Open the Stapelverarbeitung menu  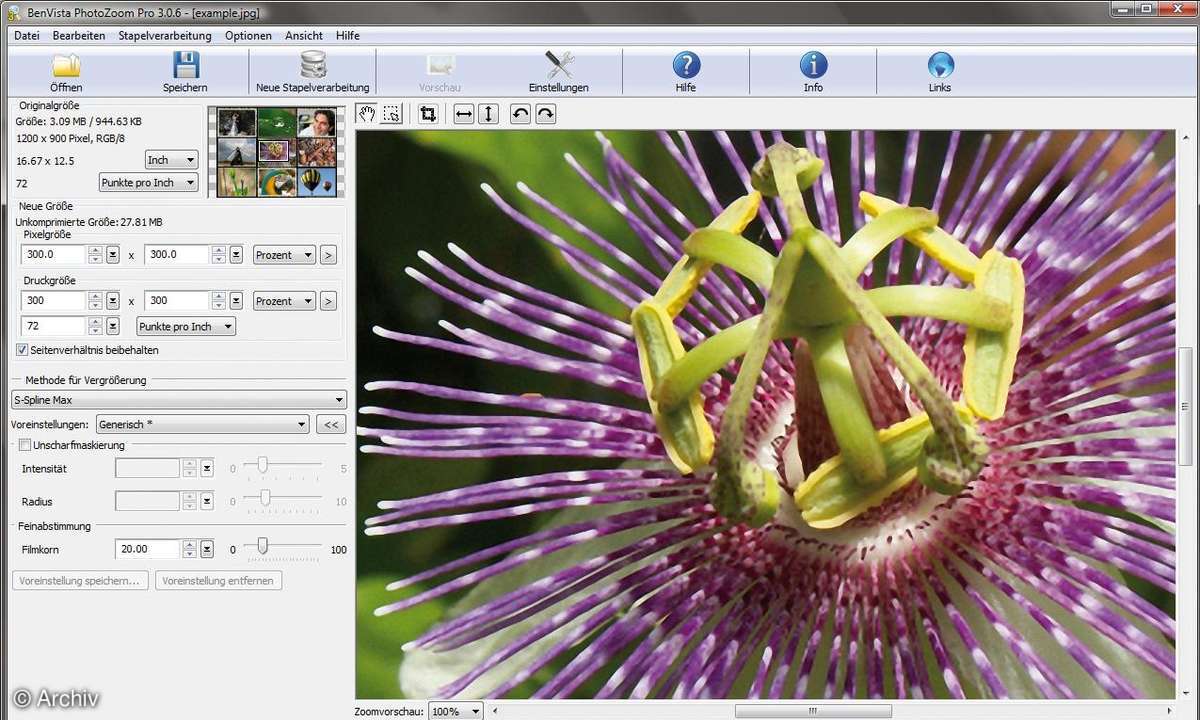click(165, 35)
